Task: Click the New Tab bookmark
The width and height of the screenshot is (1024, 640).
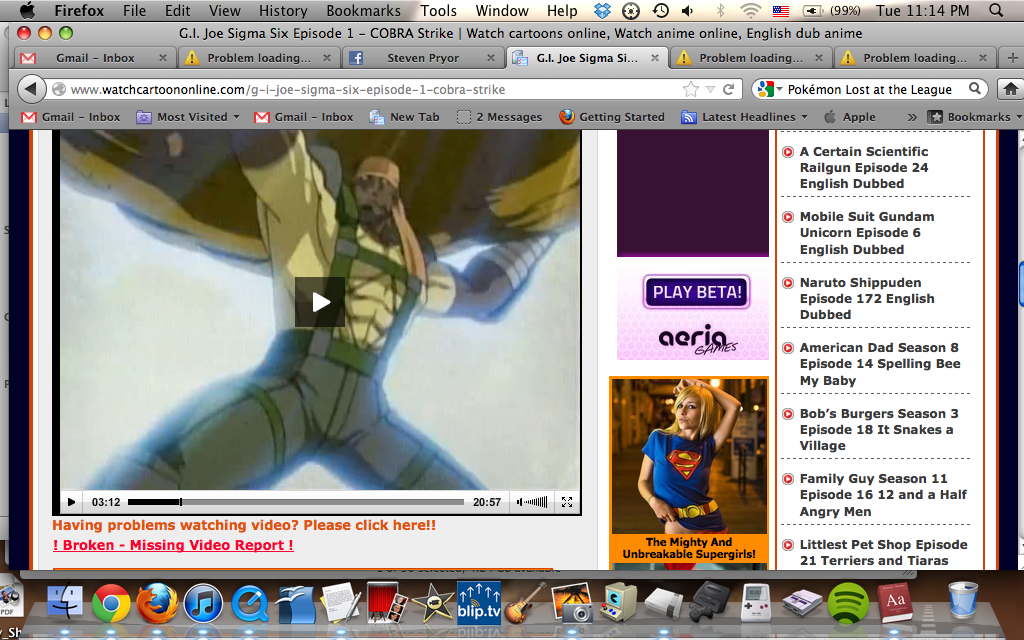Action: click(404, 117)
